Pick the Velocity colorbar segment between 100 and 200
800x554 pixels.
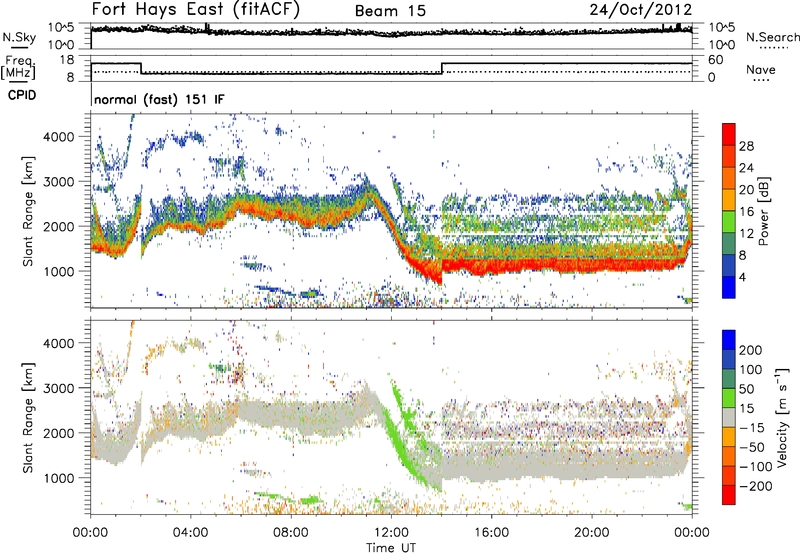coord(729,360)
